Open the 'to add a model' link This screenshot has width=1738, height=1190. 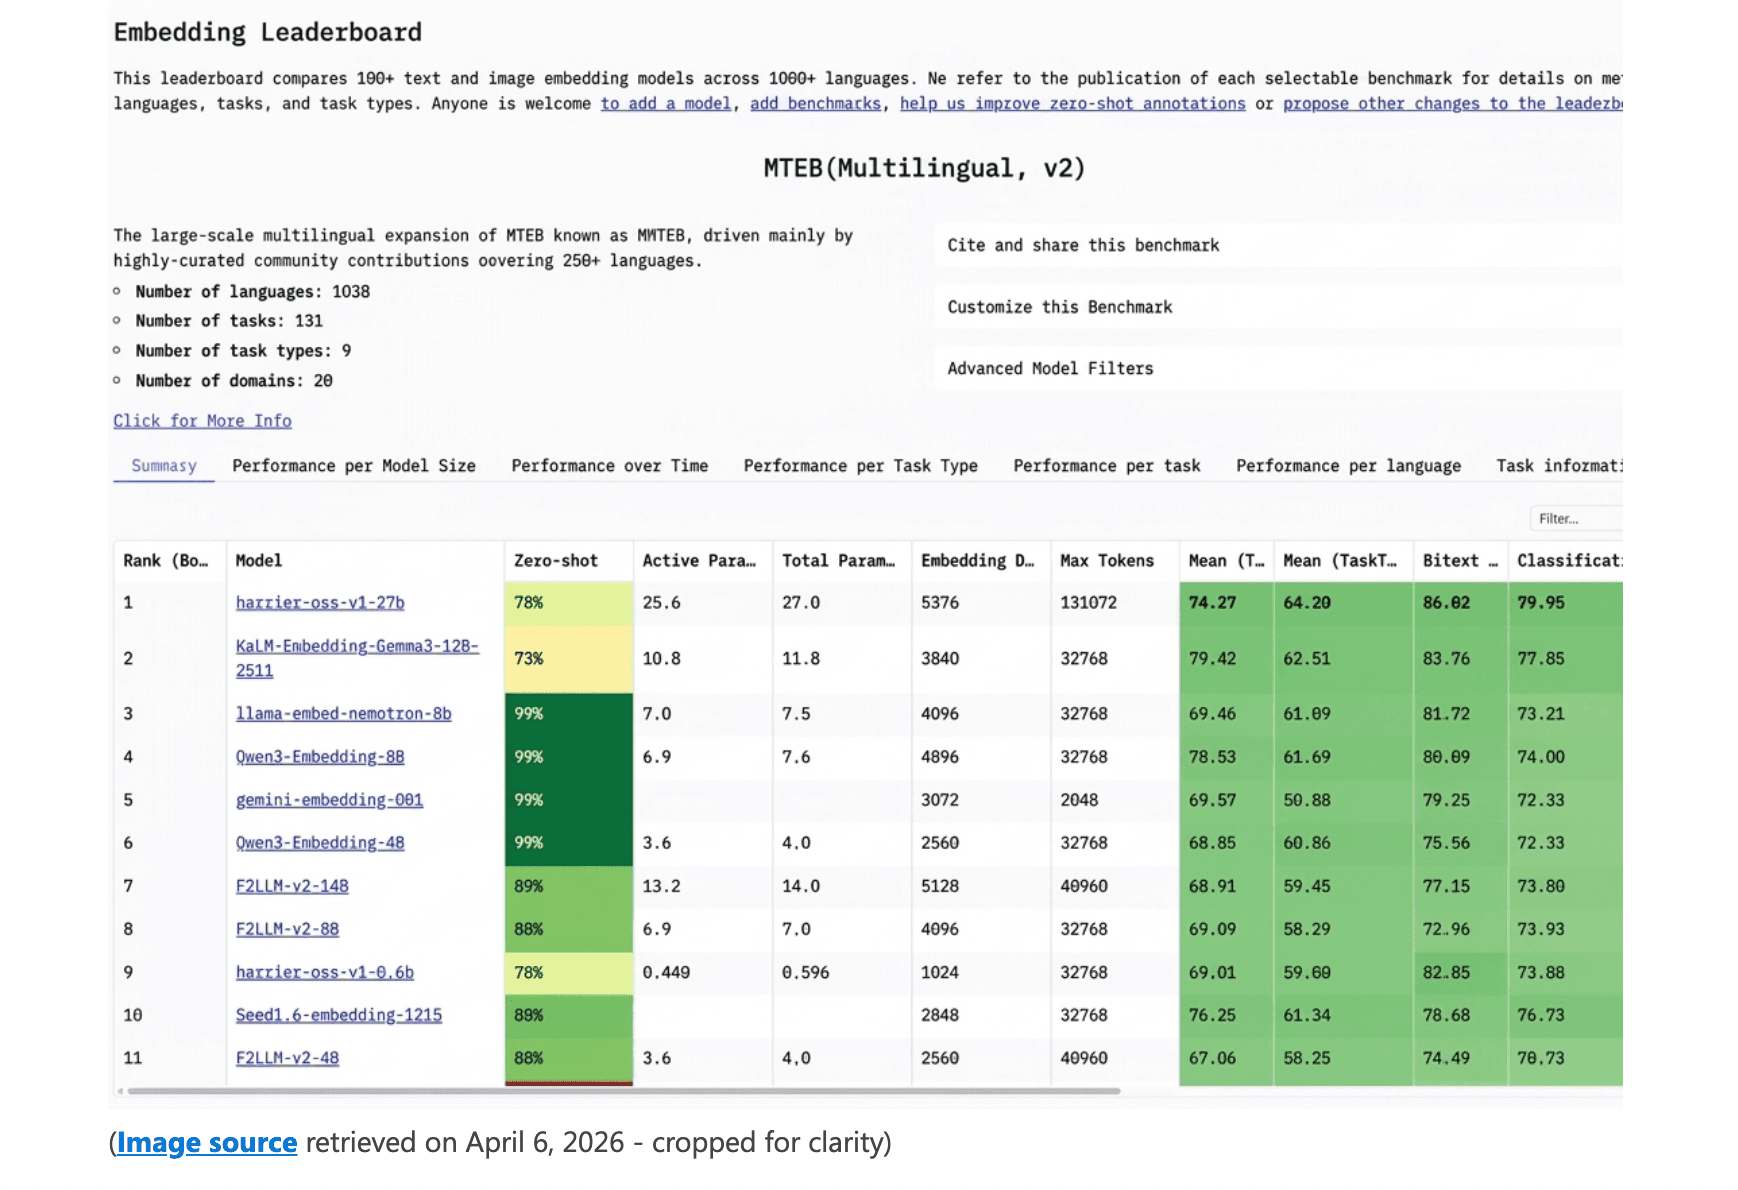665,104
